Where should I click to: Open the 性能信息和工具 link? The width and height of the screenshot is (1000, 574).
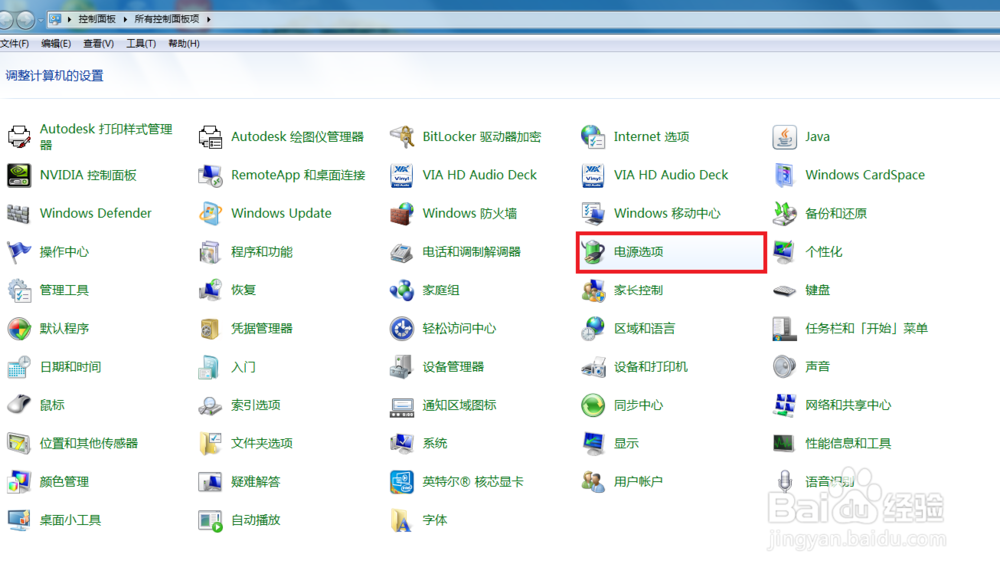point(848,443)
